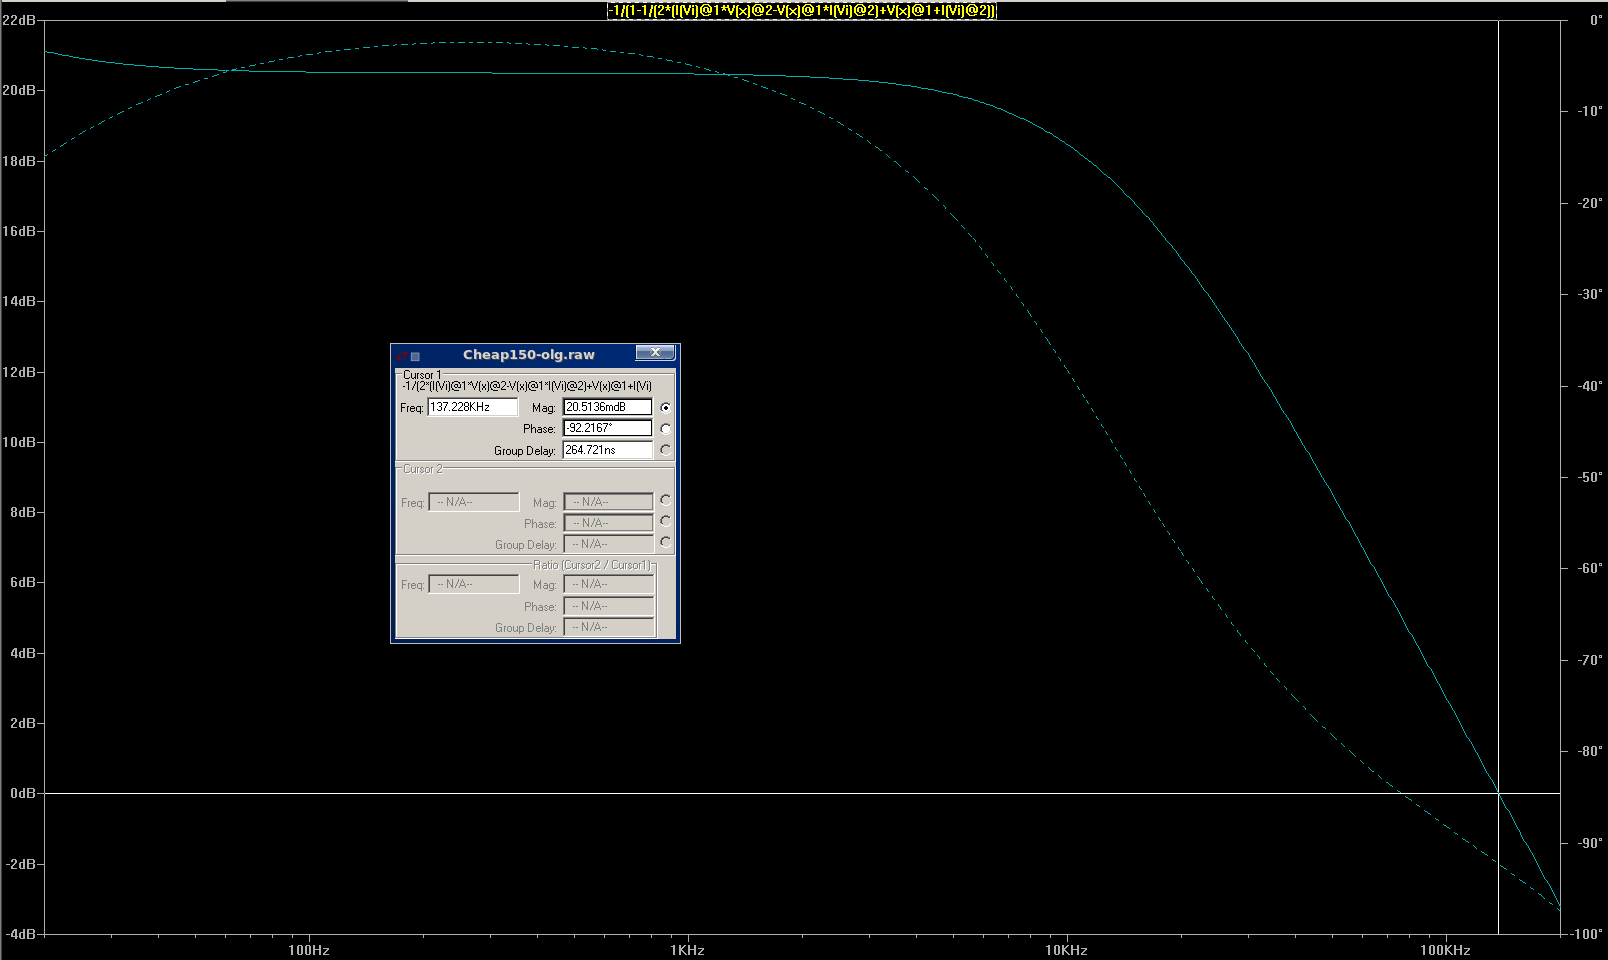Click the 0dB label on left axis
The image size is (1608, 960).
point(23,793)
